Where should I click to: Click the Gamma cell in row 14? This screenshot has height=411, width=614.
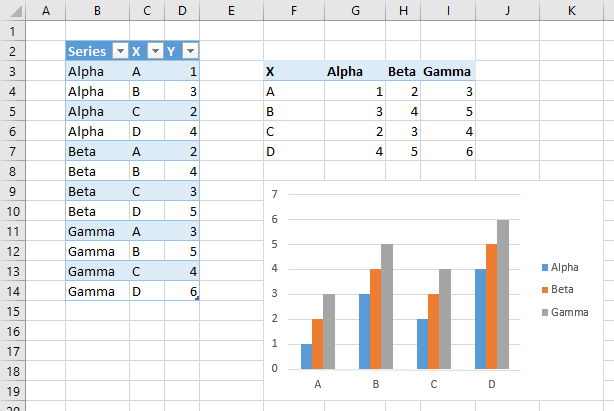click(97, 291)
